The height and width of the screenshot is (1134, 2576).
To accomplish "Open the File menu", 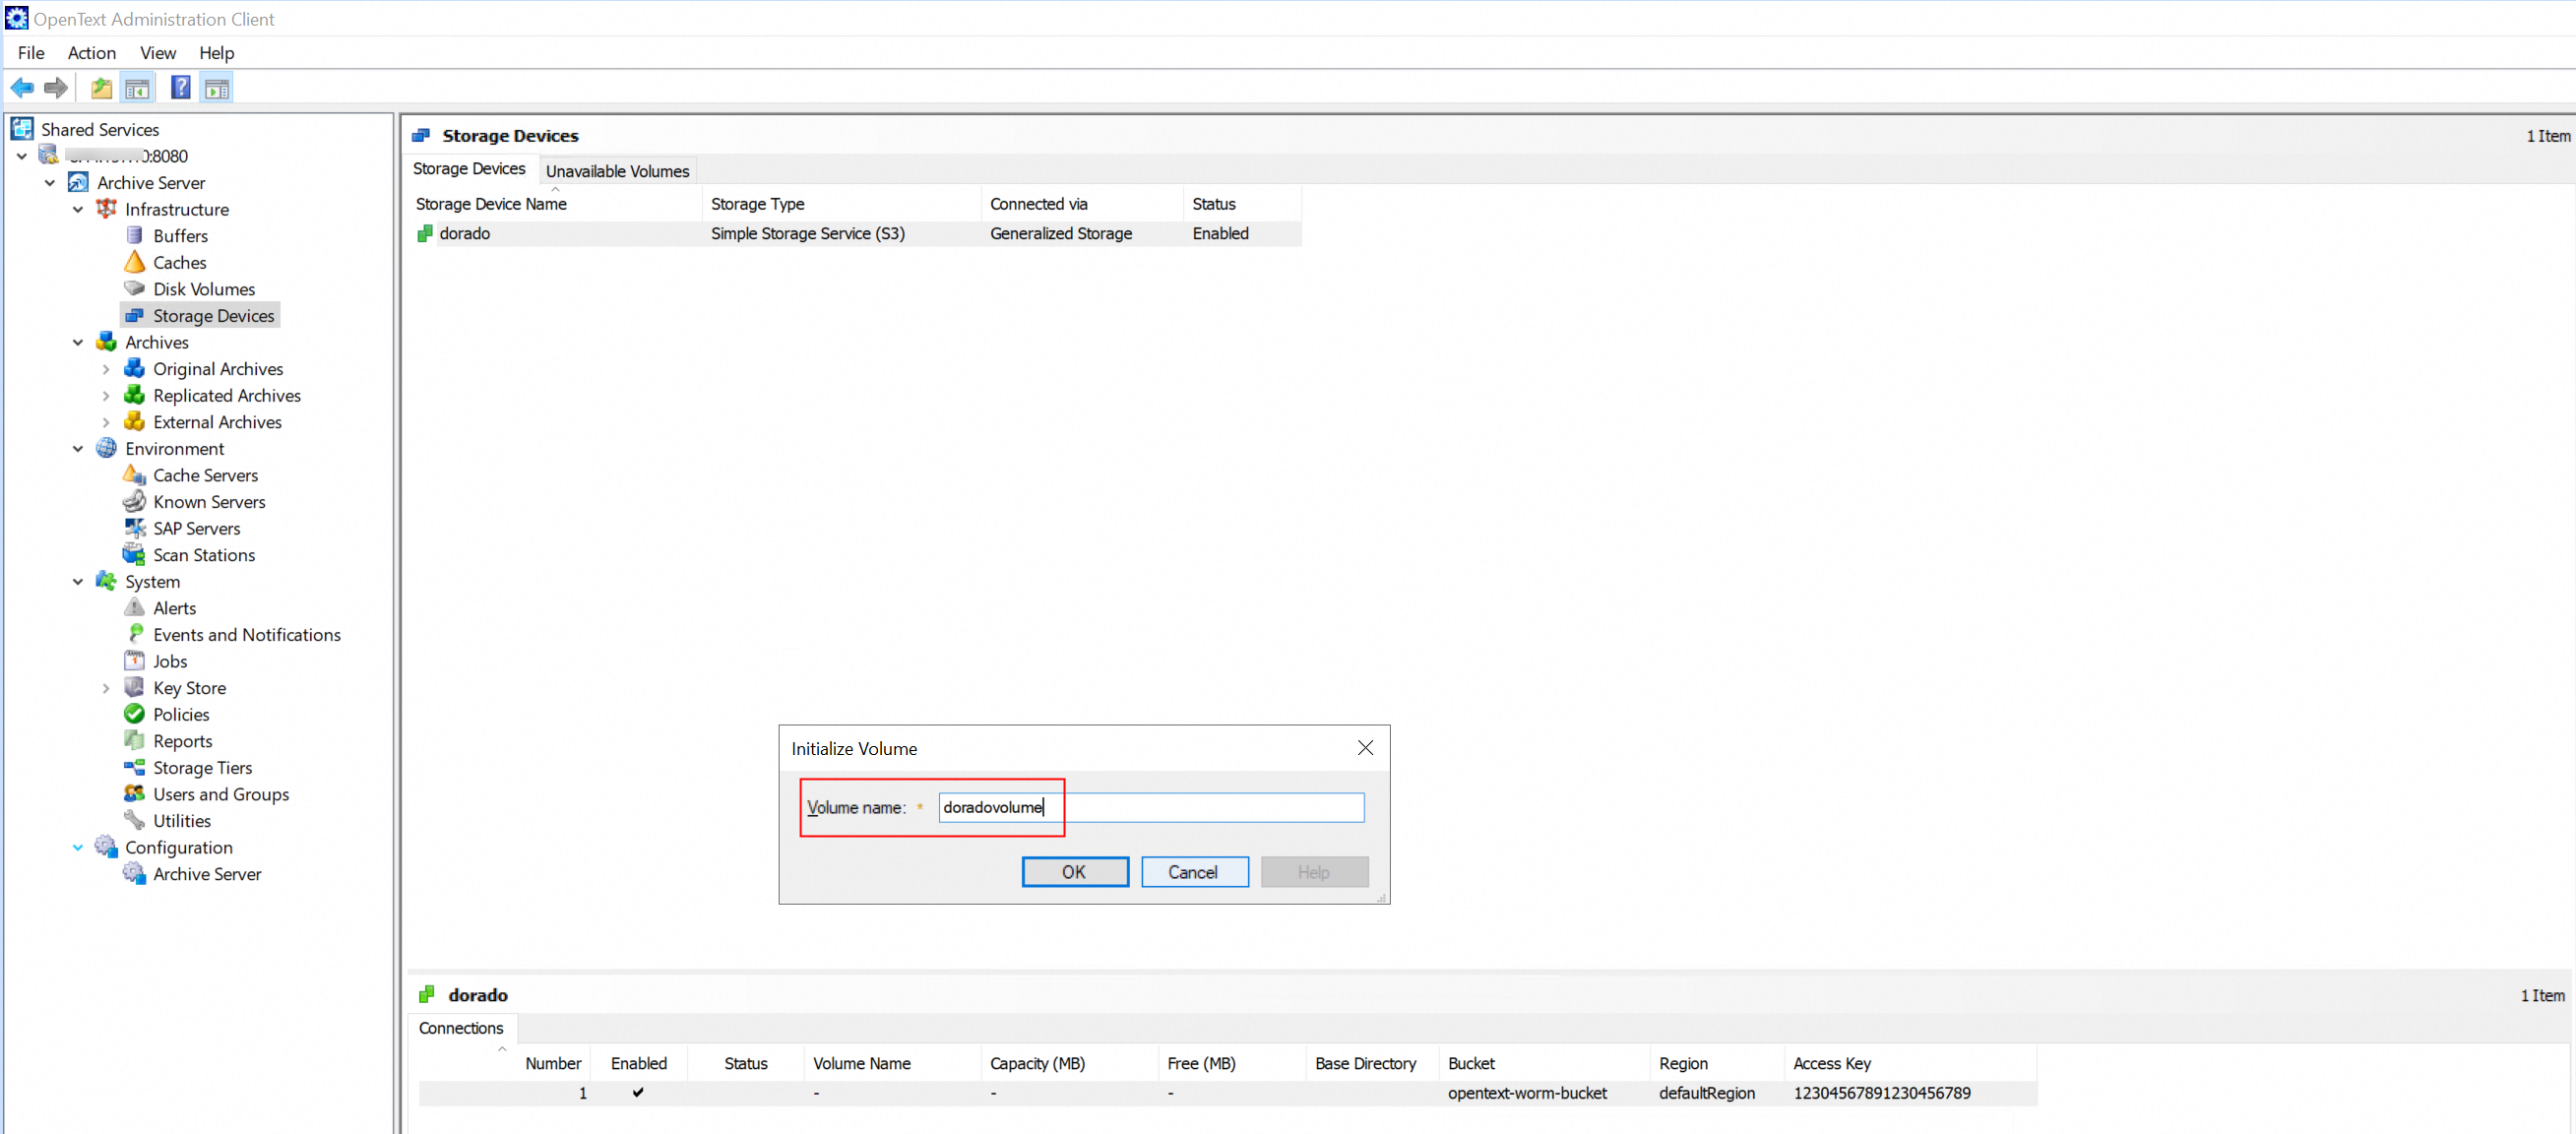I will pos(31,53).
